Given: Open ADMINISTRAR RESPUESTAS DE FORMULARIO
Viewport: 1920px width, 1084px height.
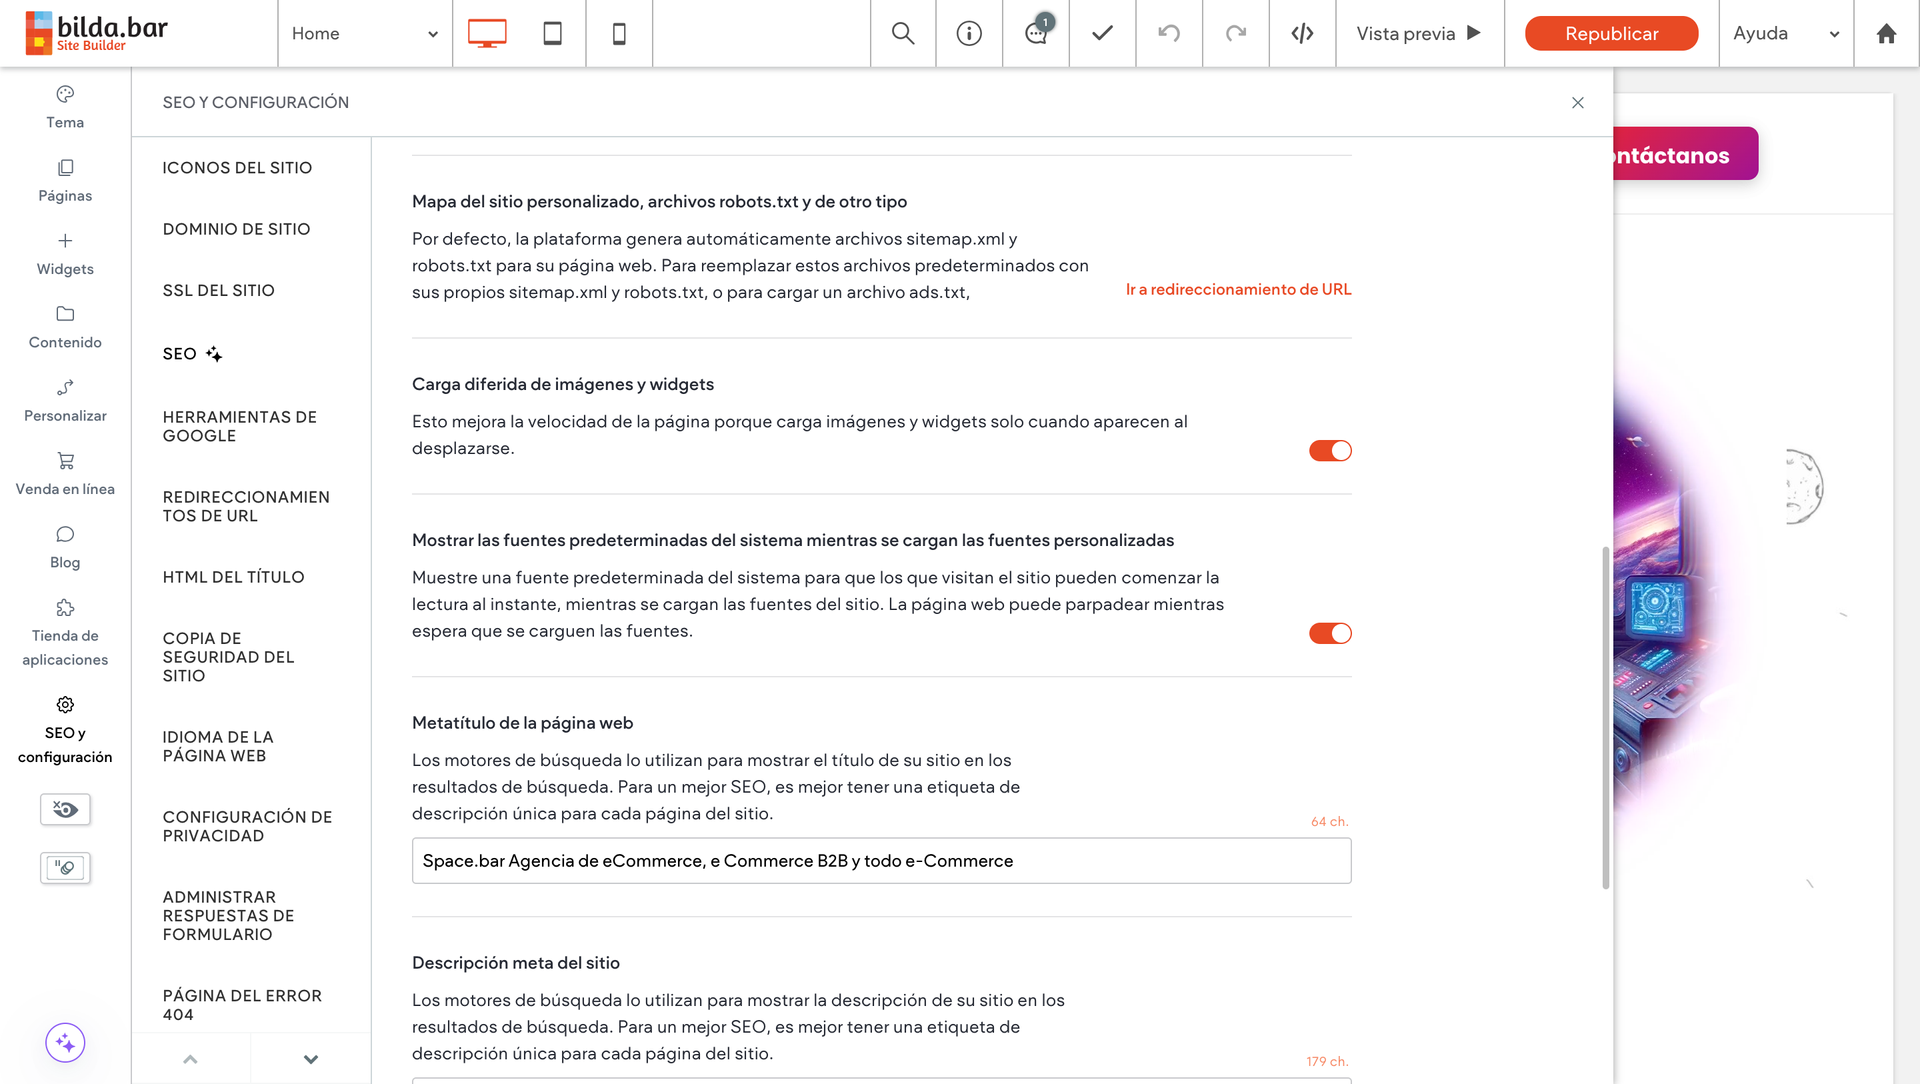Looking at the screenshot, I should coord(228,916).
